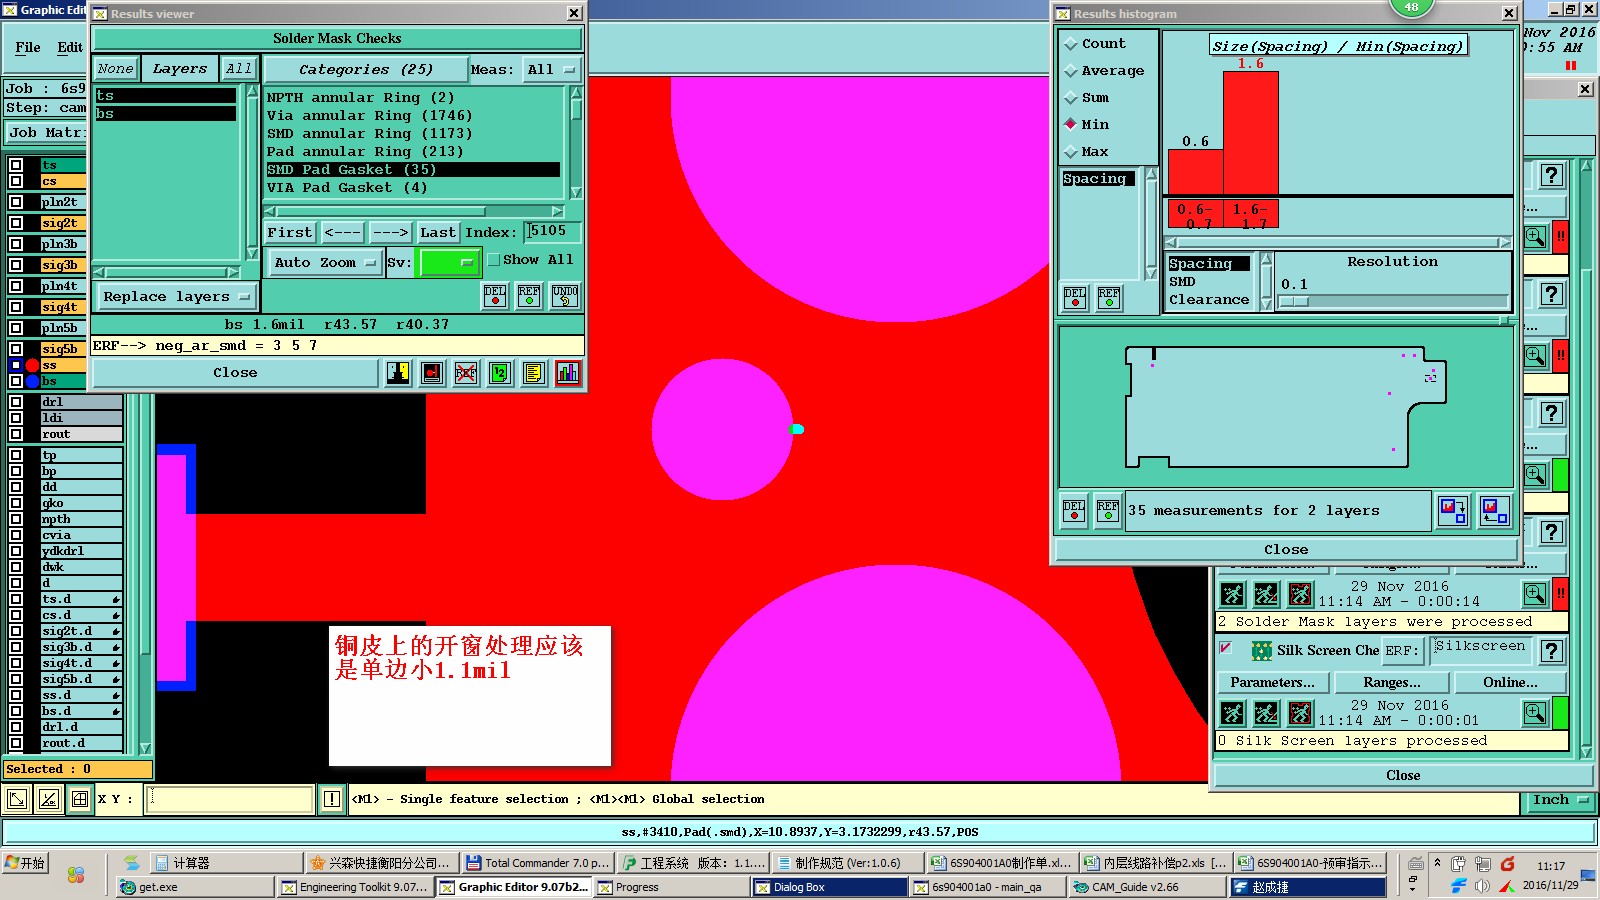Click first run icon in Solder Mask row
The image size is (1600, 900).
tap(1233, 595)
